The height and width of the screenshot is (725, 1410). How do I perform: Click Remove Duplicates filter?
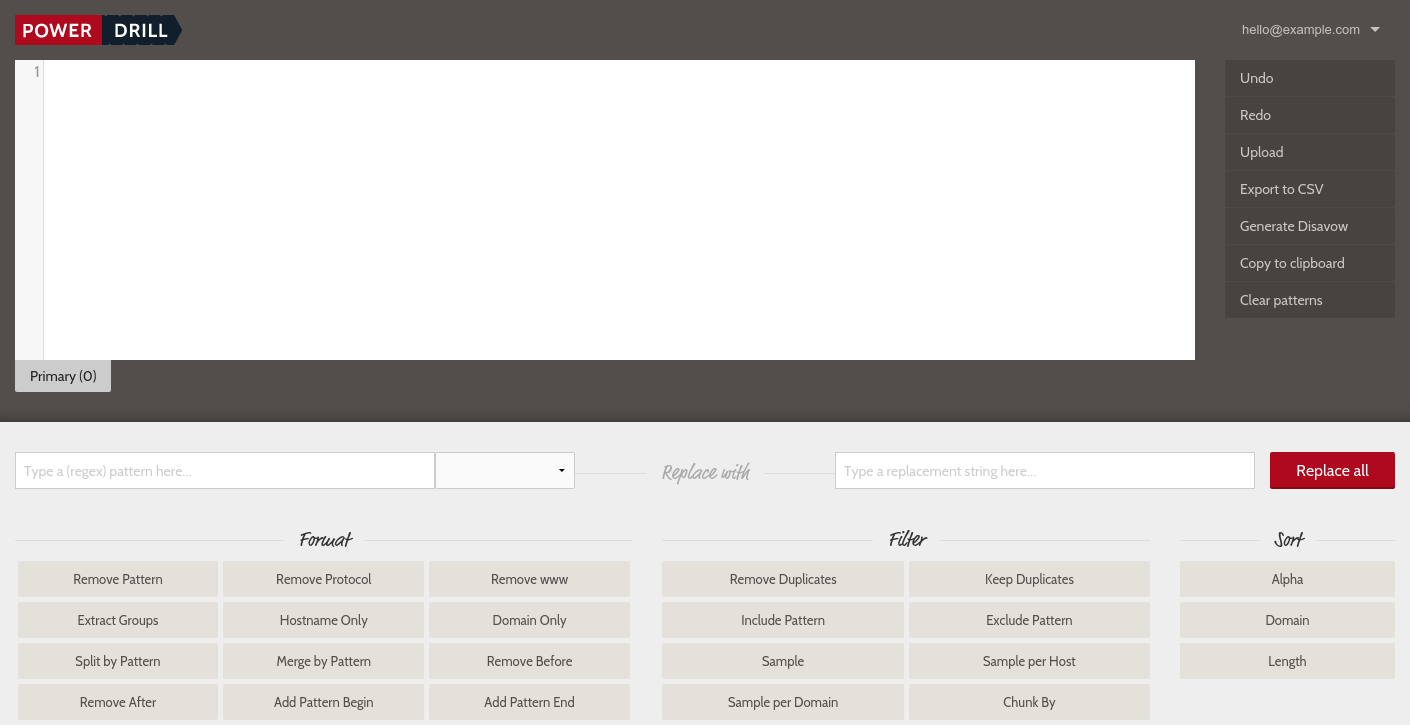[783, 579]
